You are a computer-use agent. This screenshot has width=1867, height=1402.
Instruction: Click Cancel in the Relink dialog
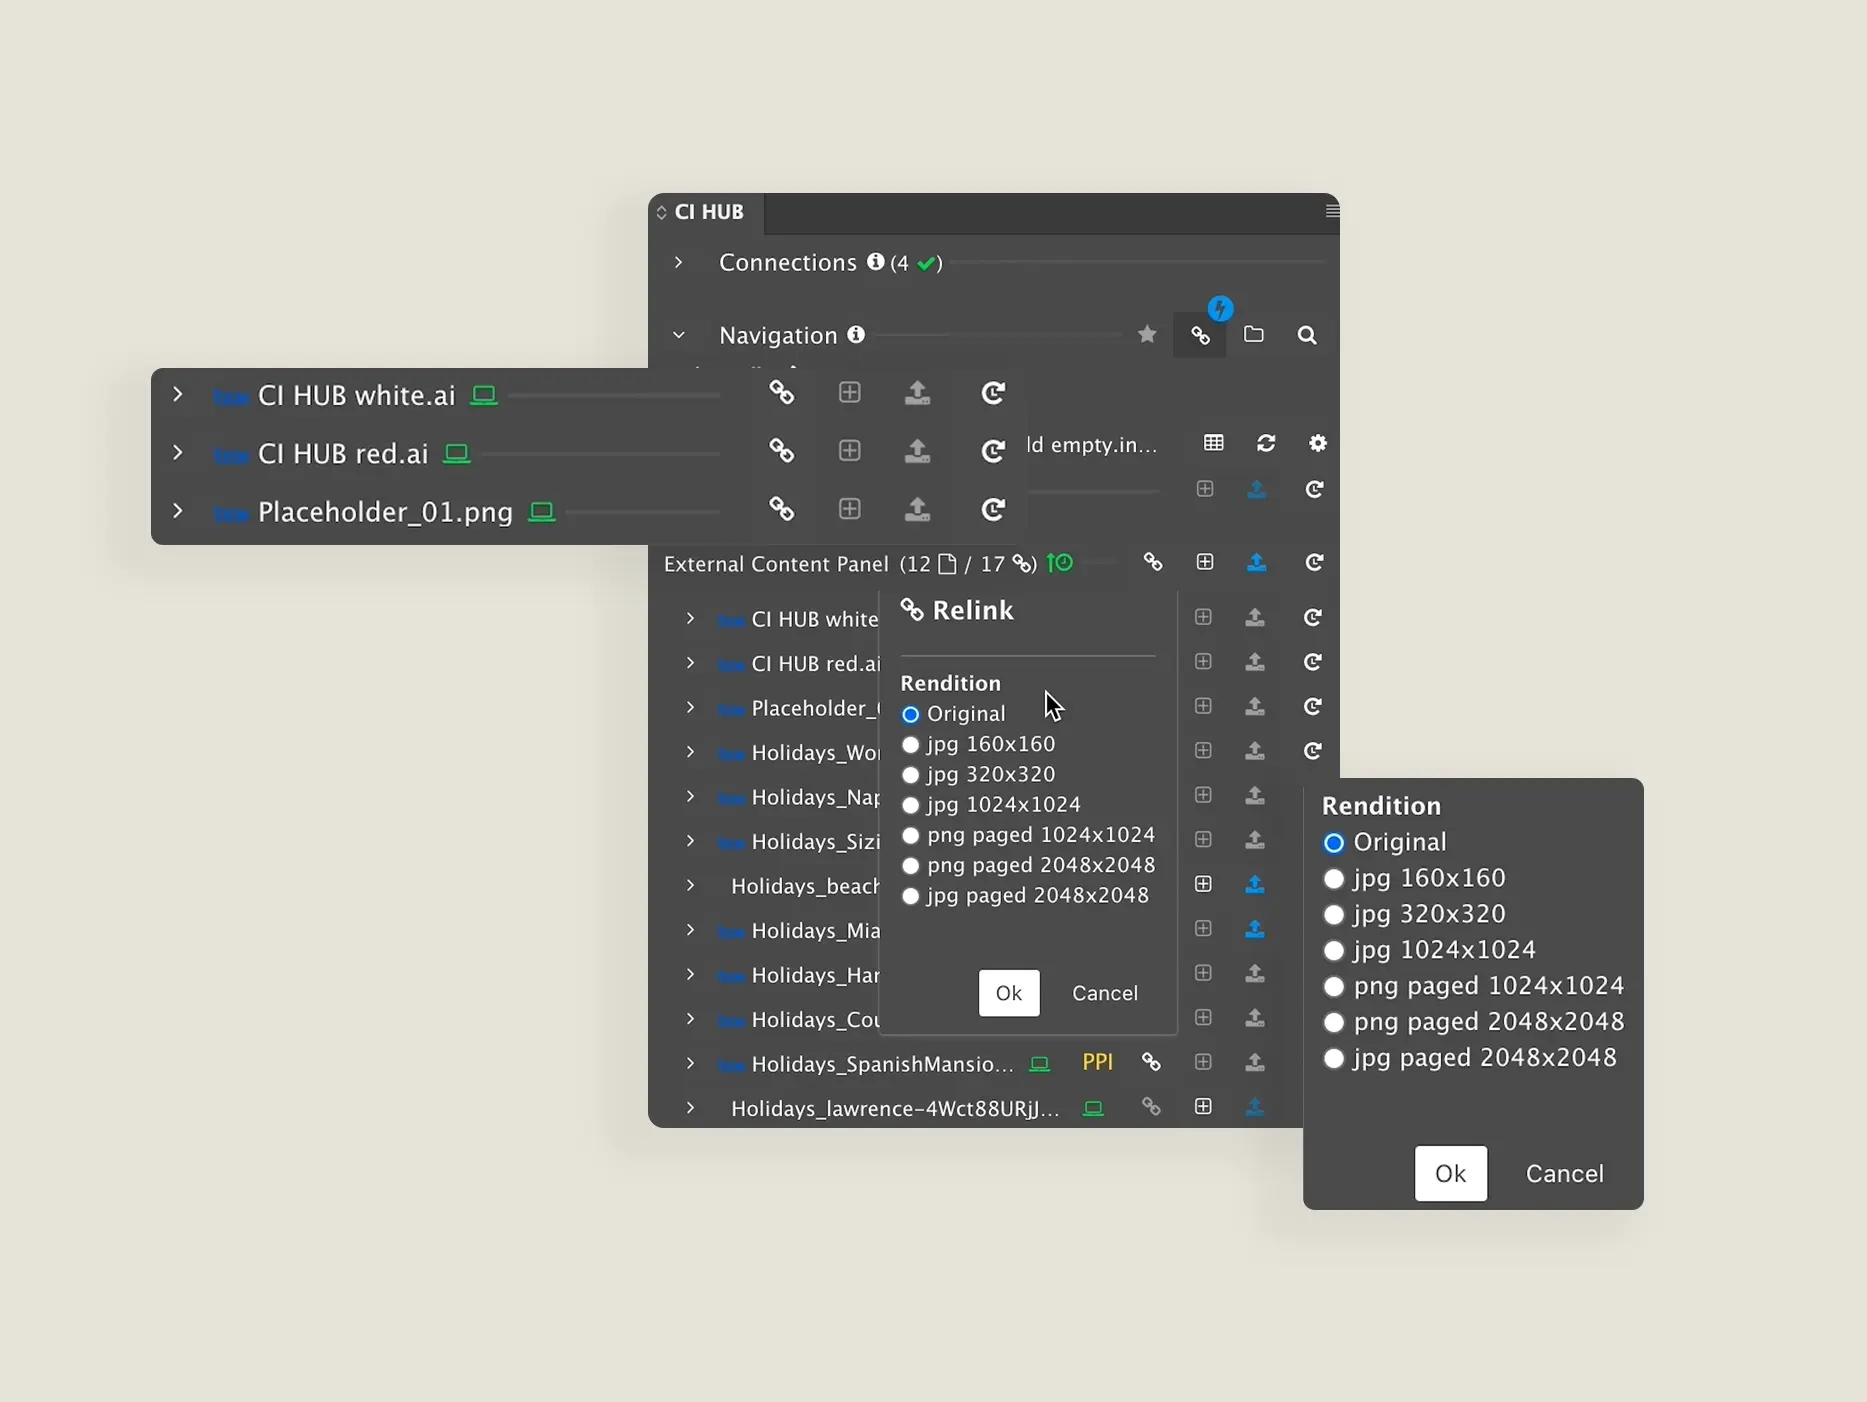coord(1105,993)
